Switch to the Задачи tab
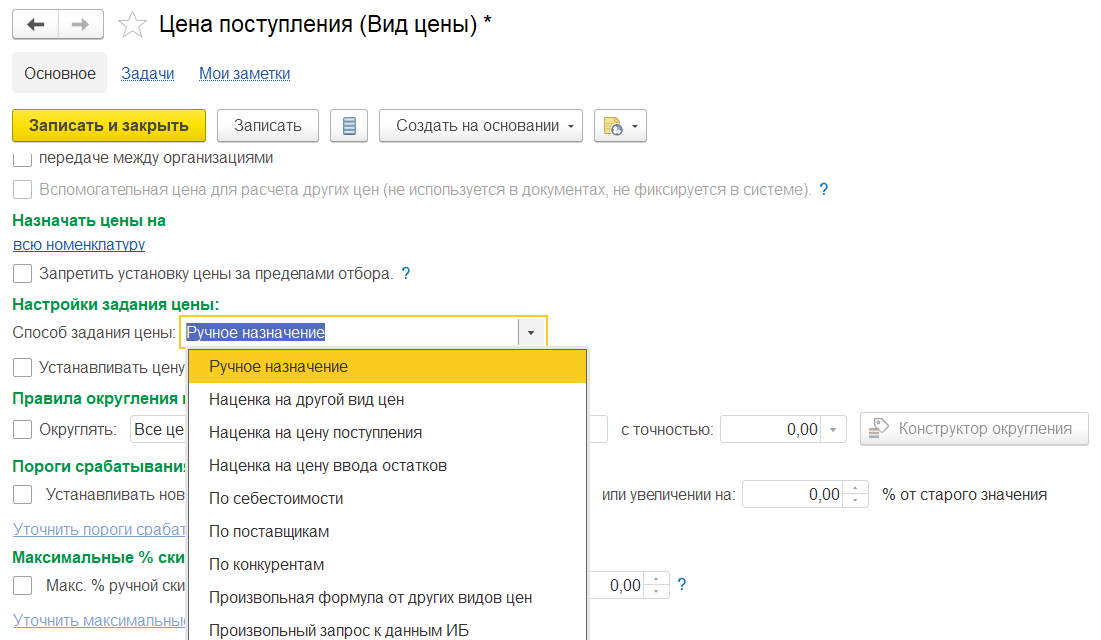This screenshot has width=1101, height=640. (148, 73)
